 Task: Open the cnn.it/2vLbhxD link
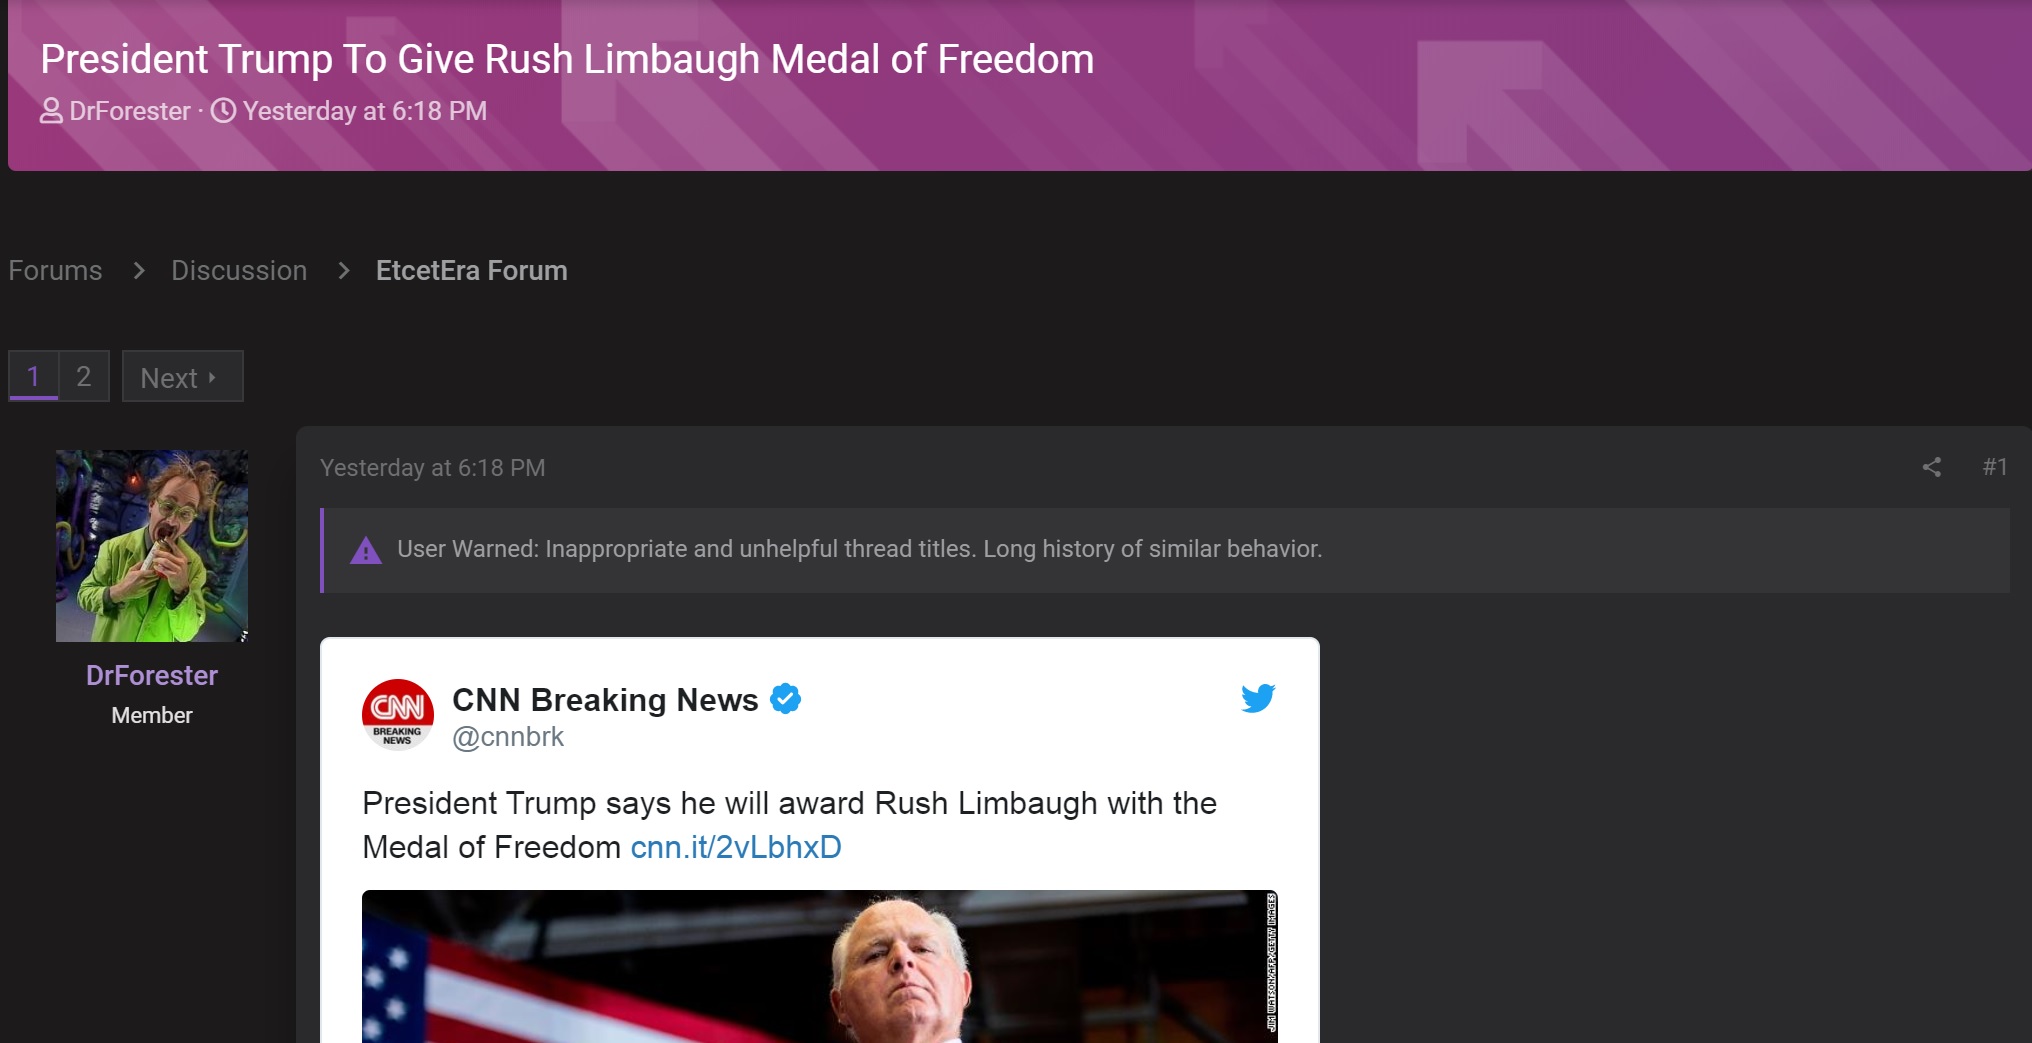736,847
